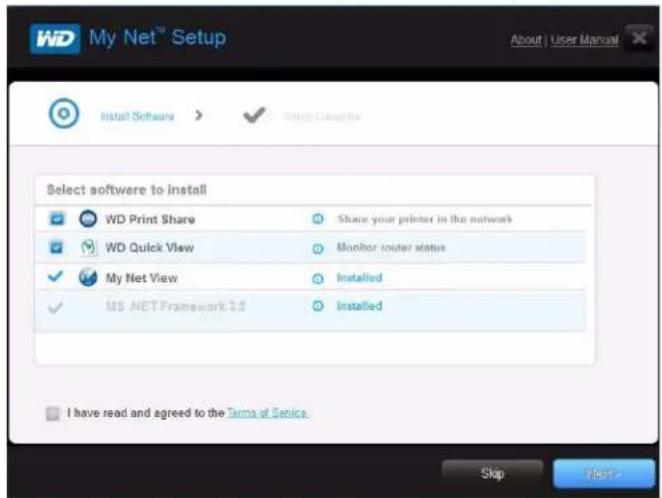Open info icon for WD Print Share

tap(317, 219)
